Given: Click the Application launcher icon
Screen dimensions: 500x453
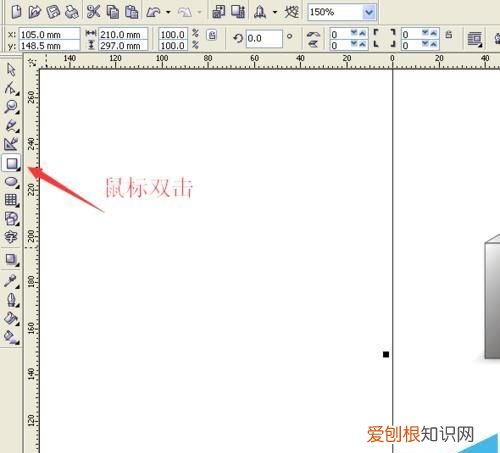Looking at the screenshot, I should (260, 13).
